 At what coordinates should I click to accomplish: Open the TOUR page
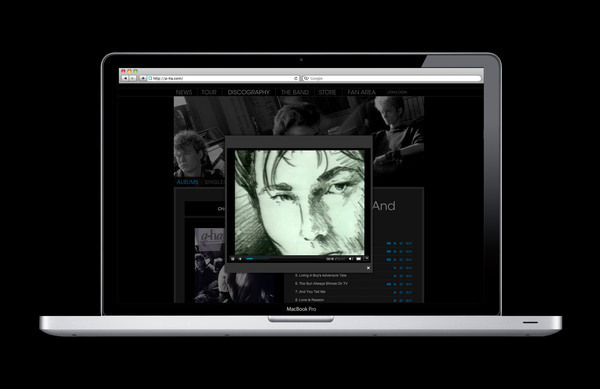coord(209,92)
